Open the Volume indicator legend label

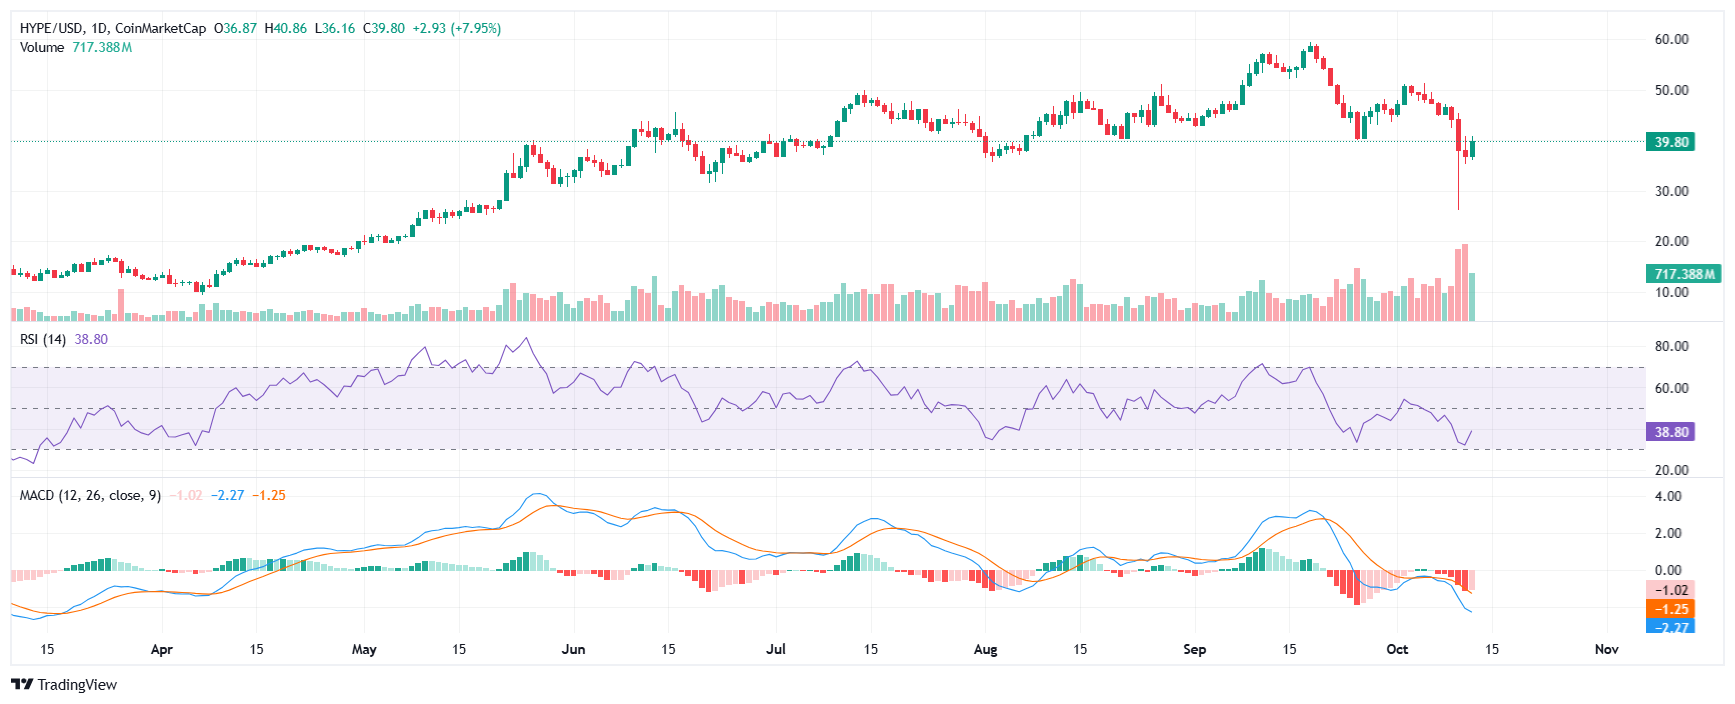(x=42, y=47)
